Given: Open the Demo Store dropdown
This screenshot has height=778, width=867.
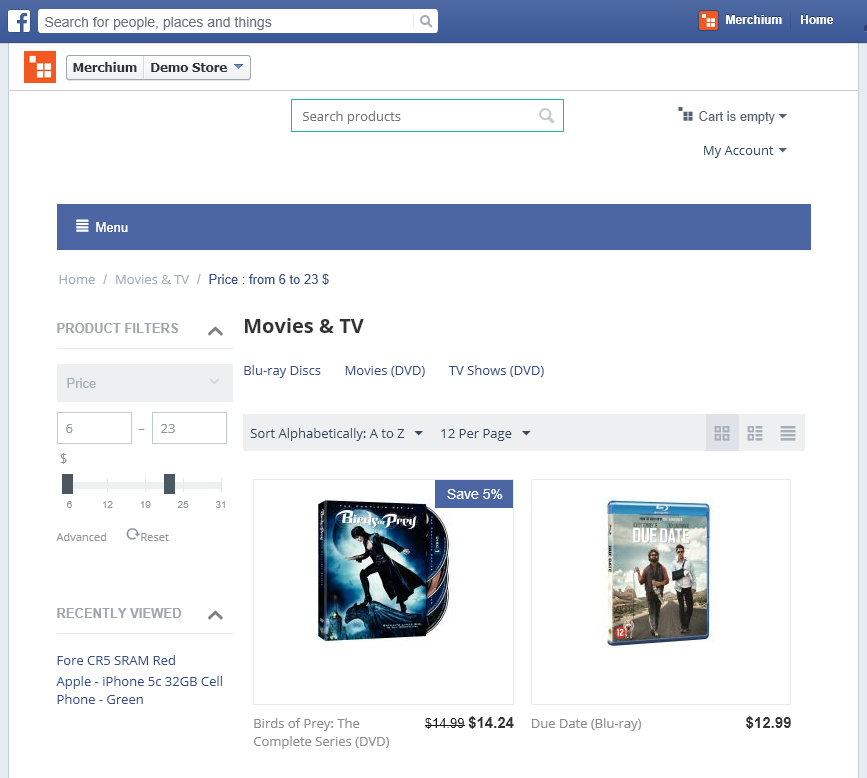Looking at the screenshot, I should (x=196, y=67).
